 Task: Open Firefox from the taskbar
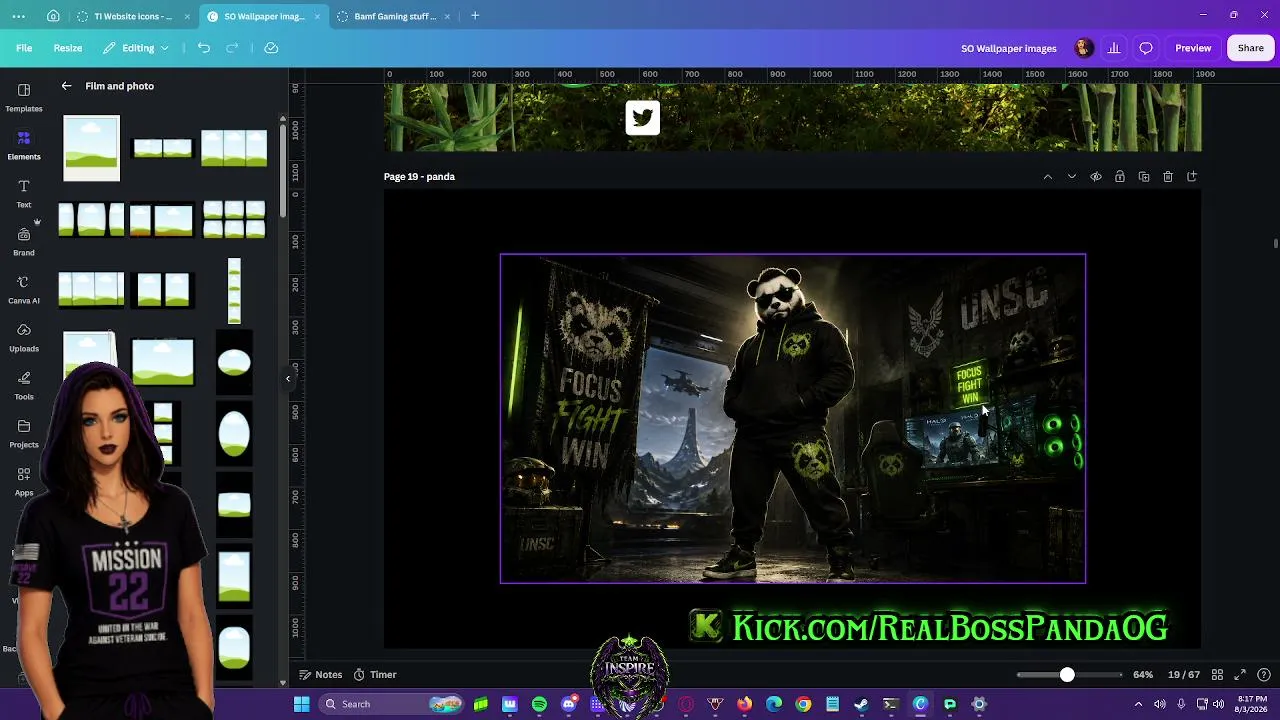click(x=744, y=704)
